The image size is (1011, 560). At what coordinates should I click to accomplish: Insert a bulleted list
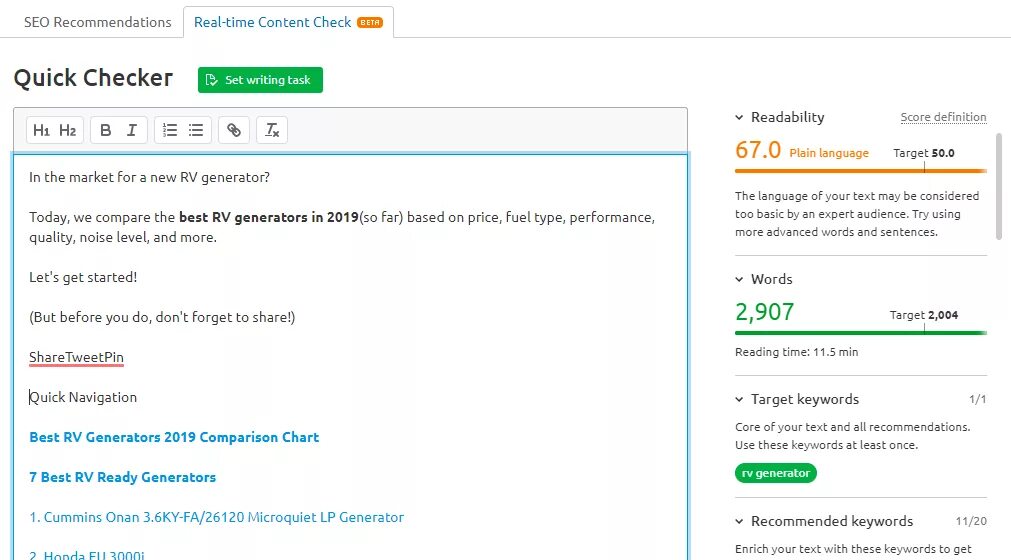coord(196,130)
